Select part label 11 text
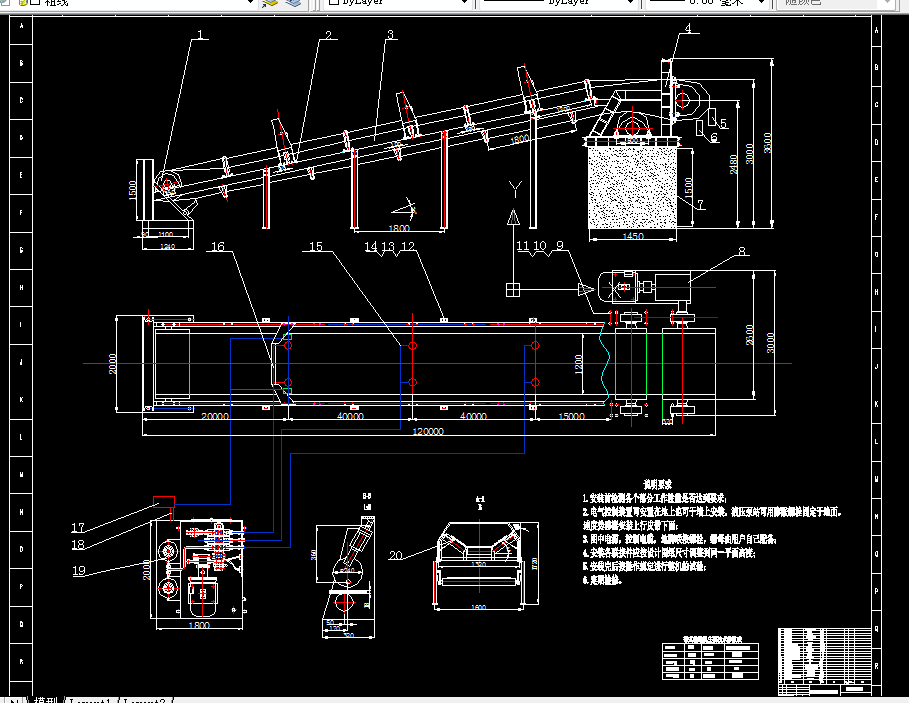The width and height of the screenshot is (909, 703). [x=523, y=245]
